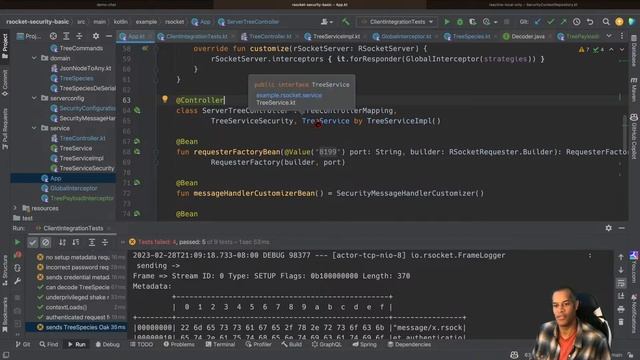Screen dimensions: 640x360
Task: Open ClientIntegrationTests run configuration dropdown
Action: (x=397, y=22)
